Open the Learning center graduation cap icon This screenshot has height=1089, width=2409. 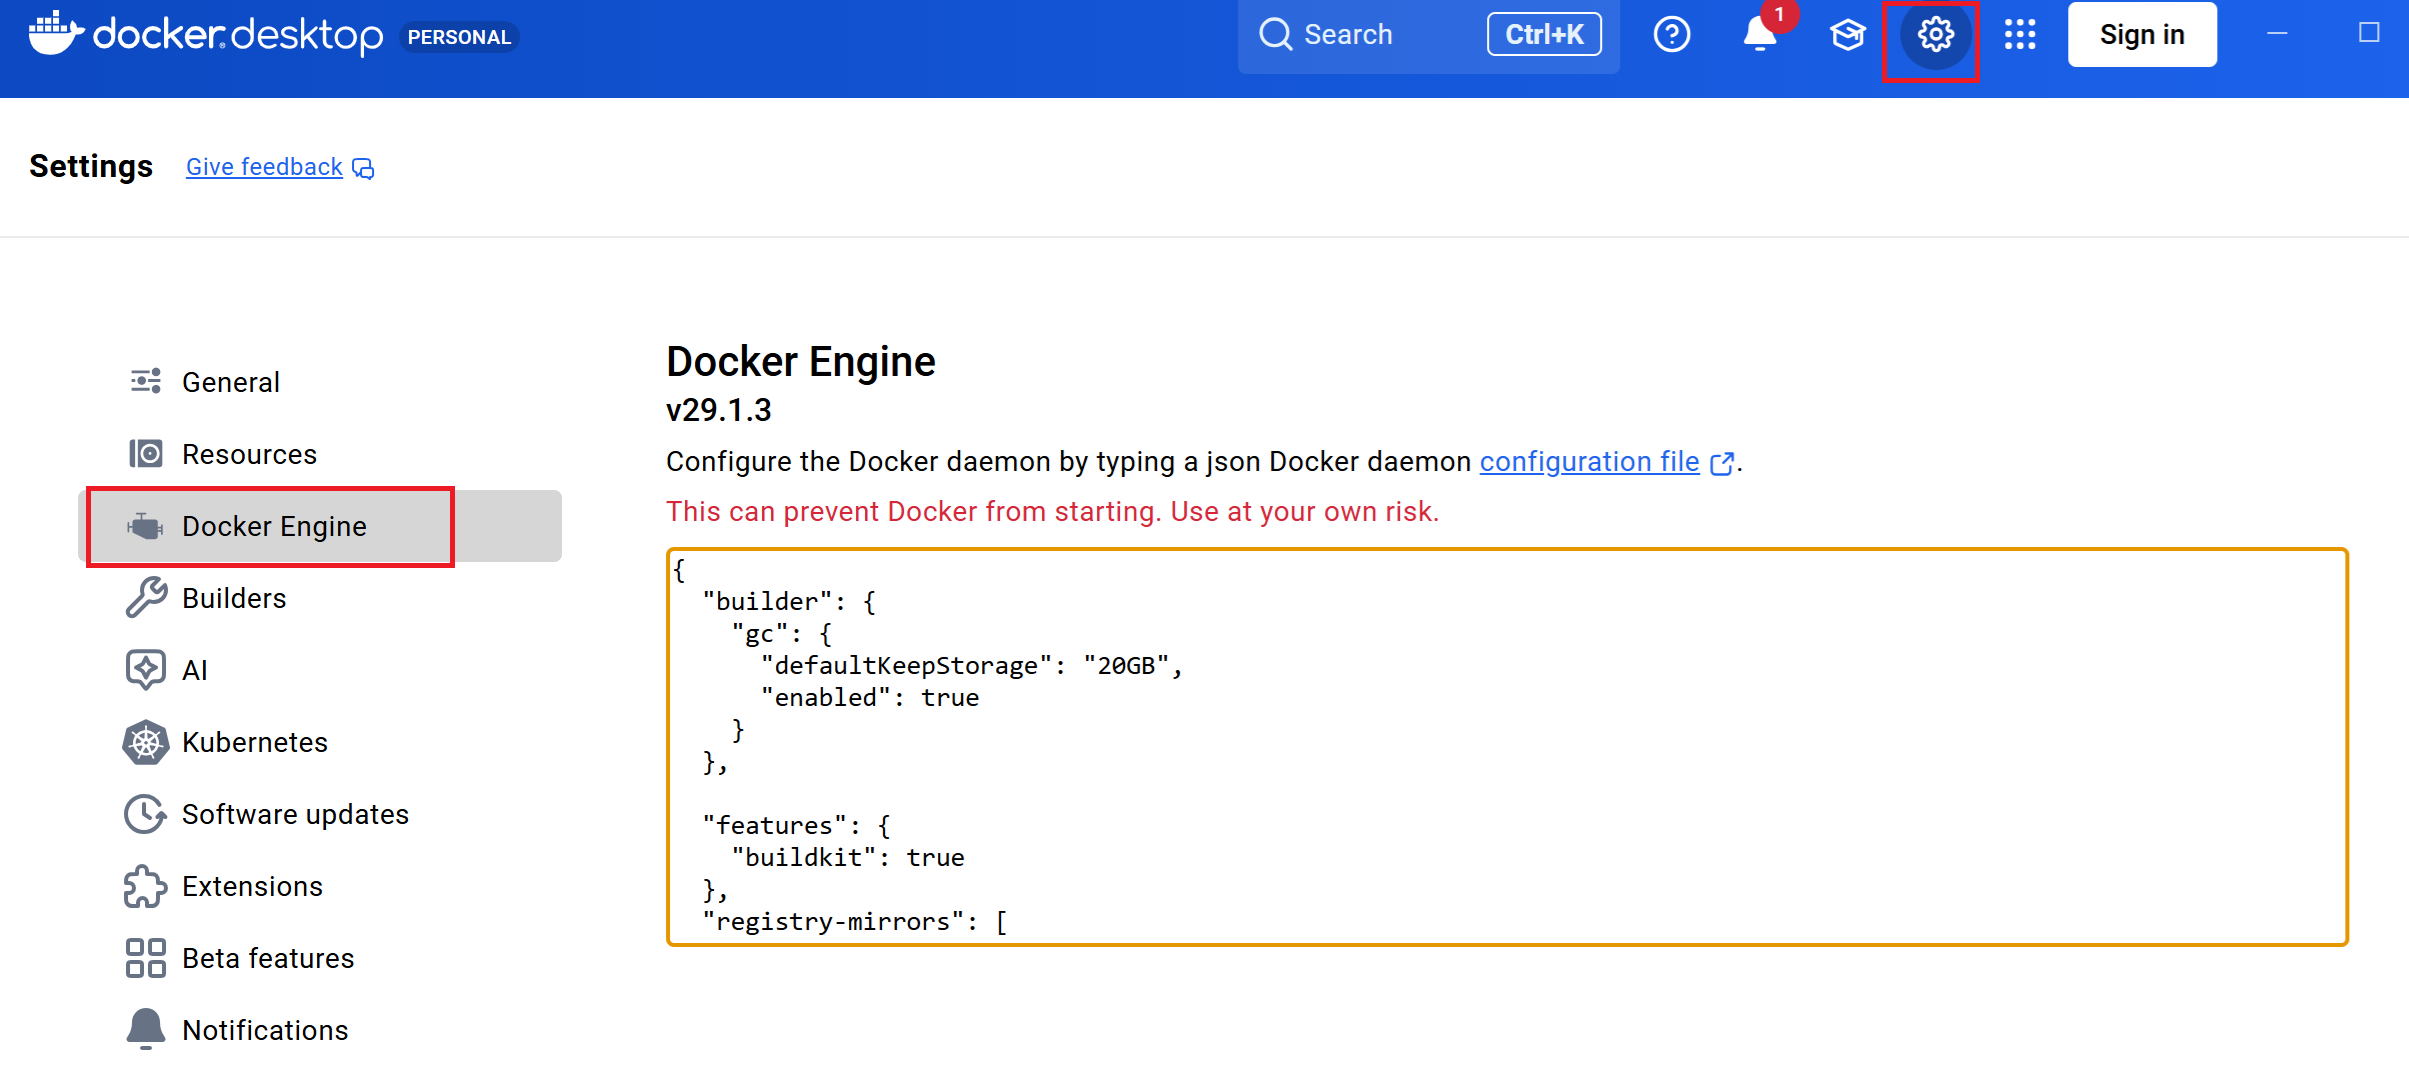tap(1847, 35)
